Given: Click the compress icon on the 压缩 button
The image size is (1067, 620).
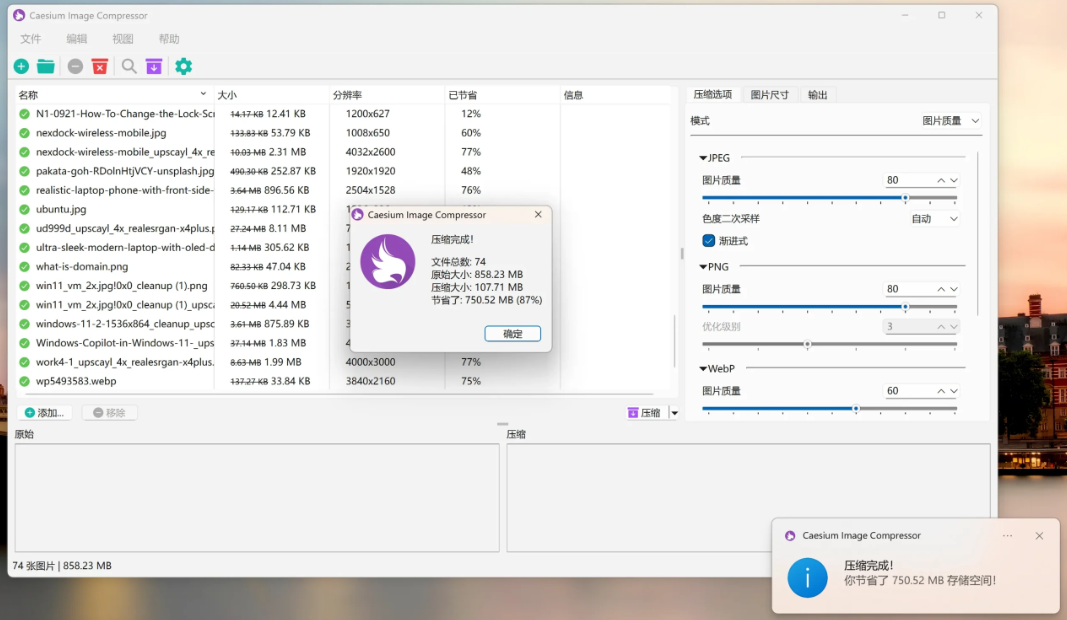Looking at the screenshot, I should (635, 412).
